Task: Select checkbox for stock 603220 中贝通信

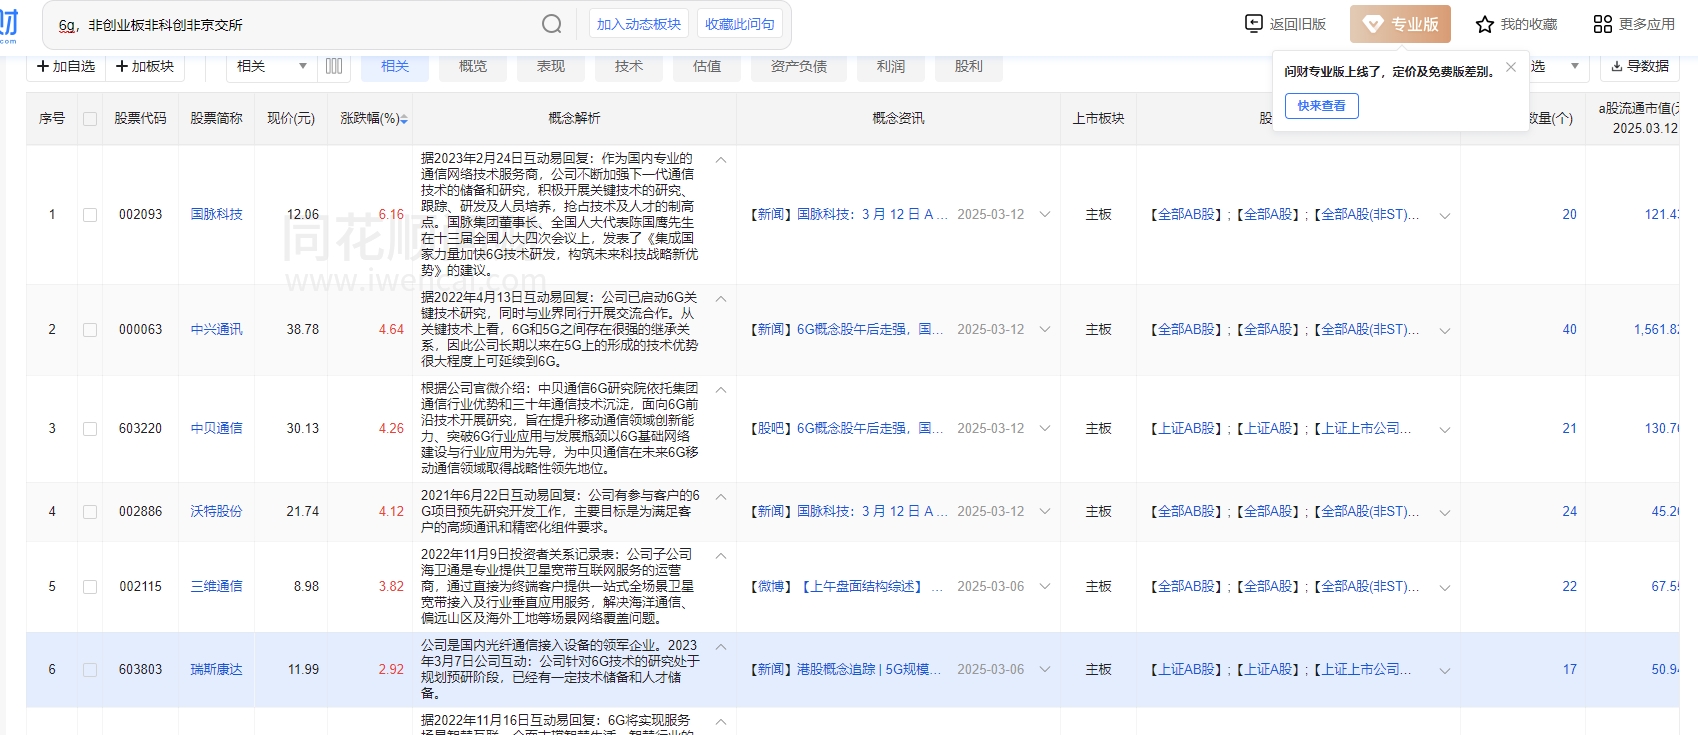Action: coord(90,429)
